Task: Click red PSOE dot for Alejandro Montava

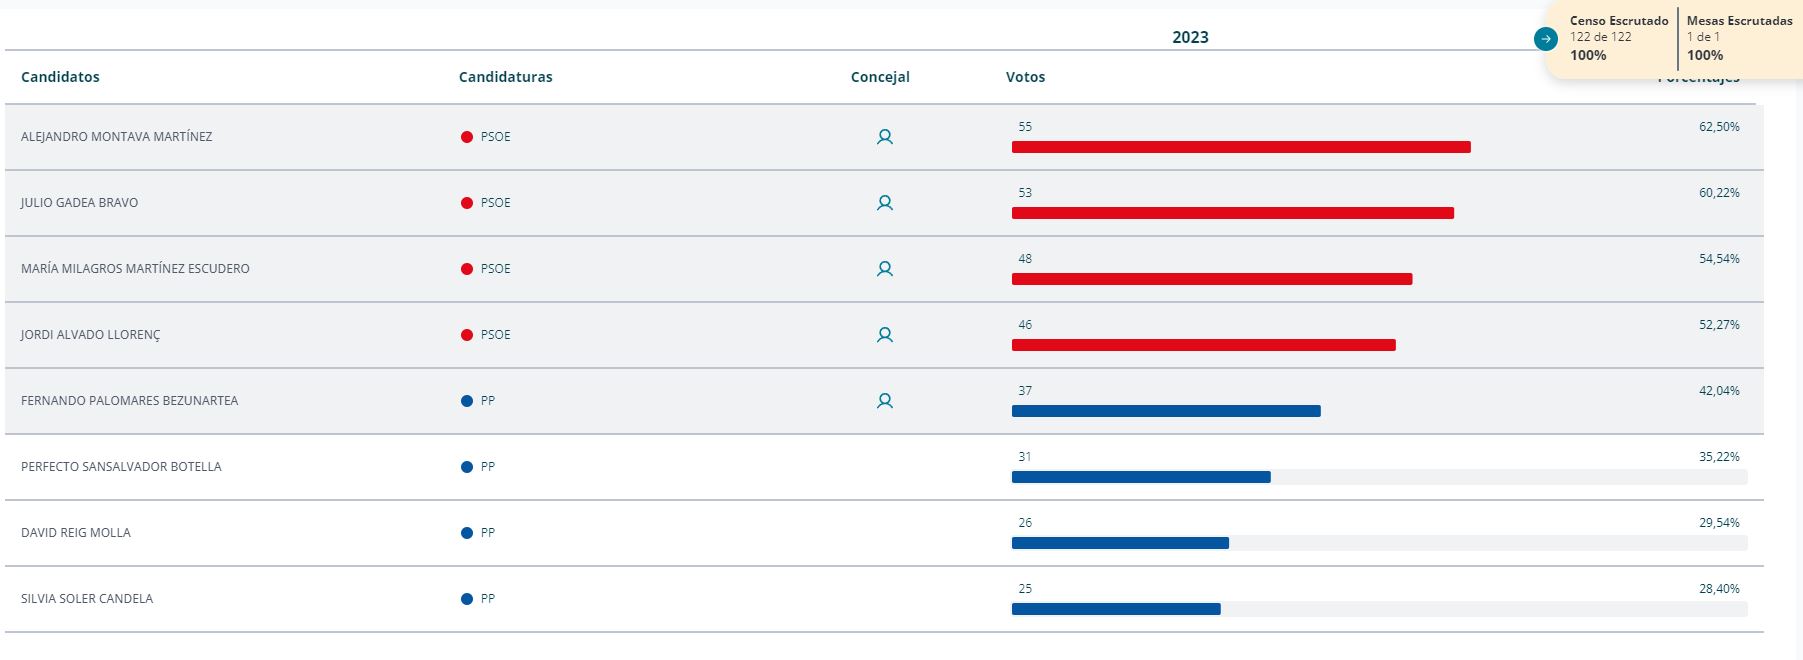Action: point(466,137)
